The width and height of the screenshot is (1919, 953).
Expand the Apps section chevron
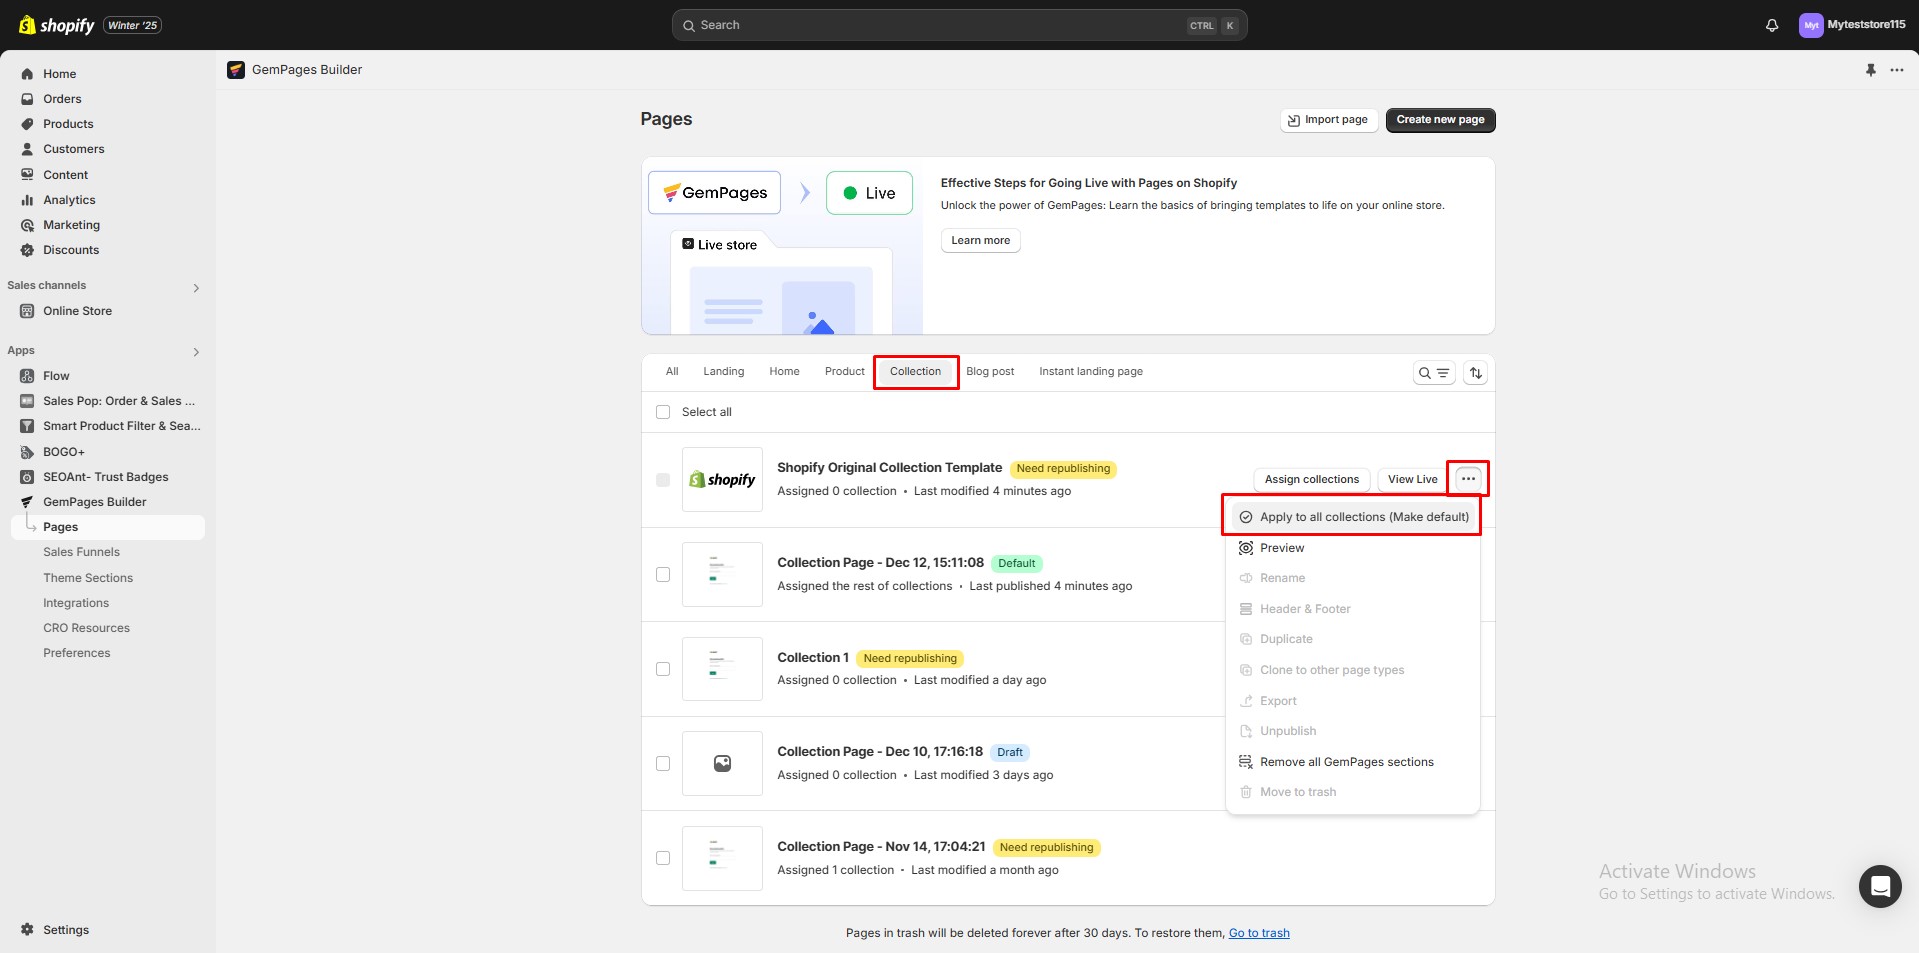[196, 352]
